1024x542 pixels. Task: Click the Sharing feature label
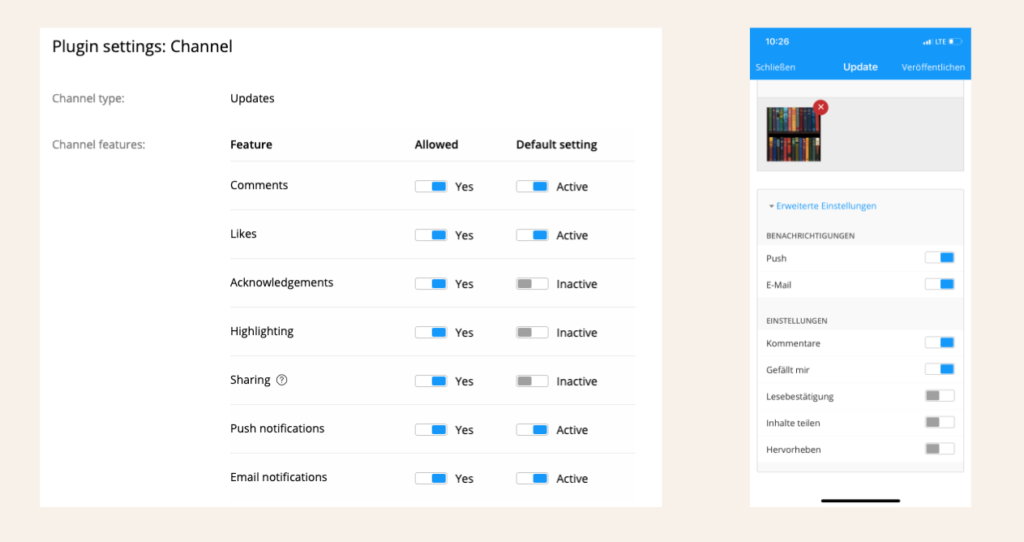click(x=250, y=380)
